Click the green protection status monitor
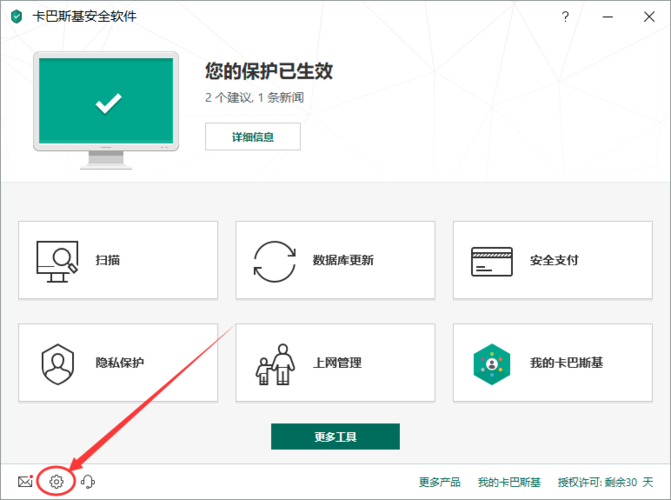The height and width of the screenshot is (500, 671). 106,110
